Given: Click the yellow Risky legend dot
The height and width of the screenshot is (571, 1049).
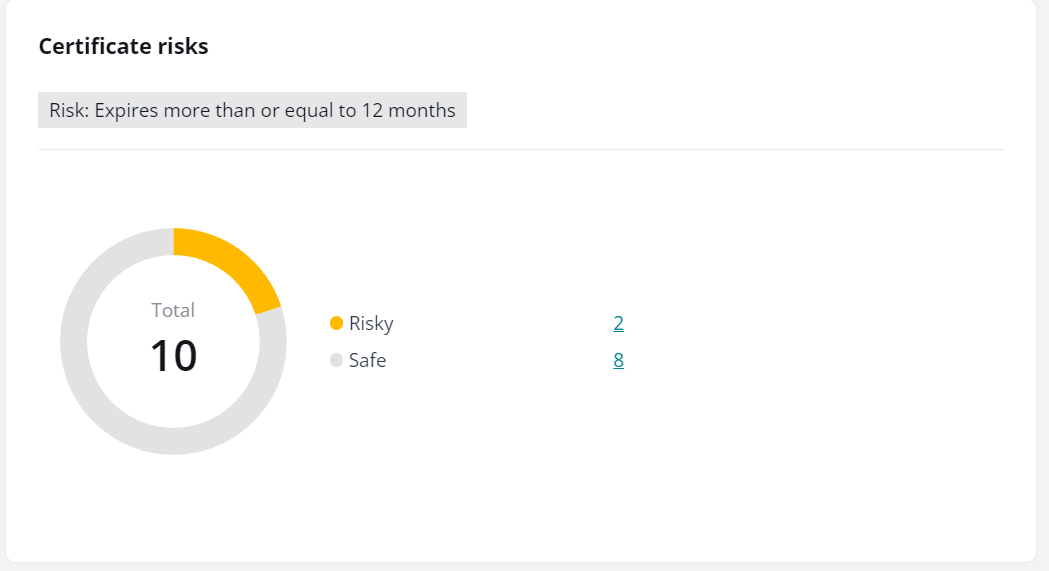Looking at the screenshot, I should click(x=336, y=323).
